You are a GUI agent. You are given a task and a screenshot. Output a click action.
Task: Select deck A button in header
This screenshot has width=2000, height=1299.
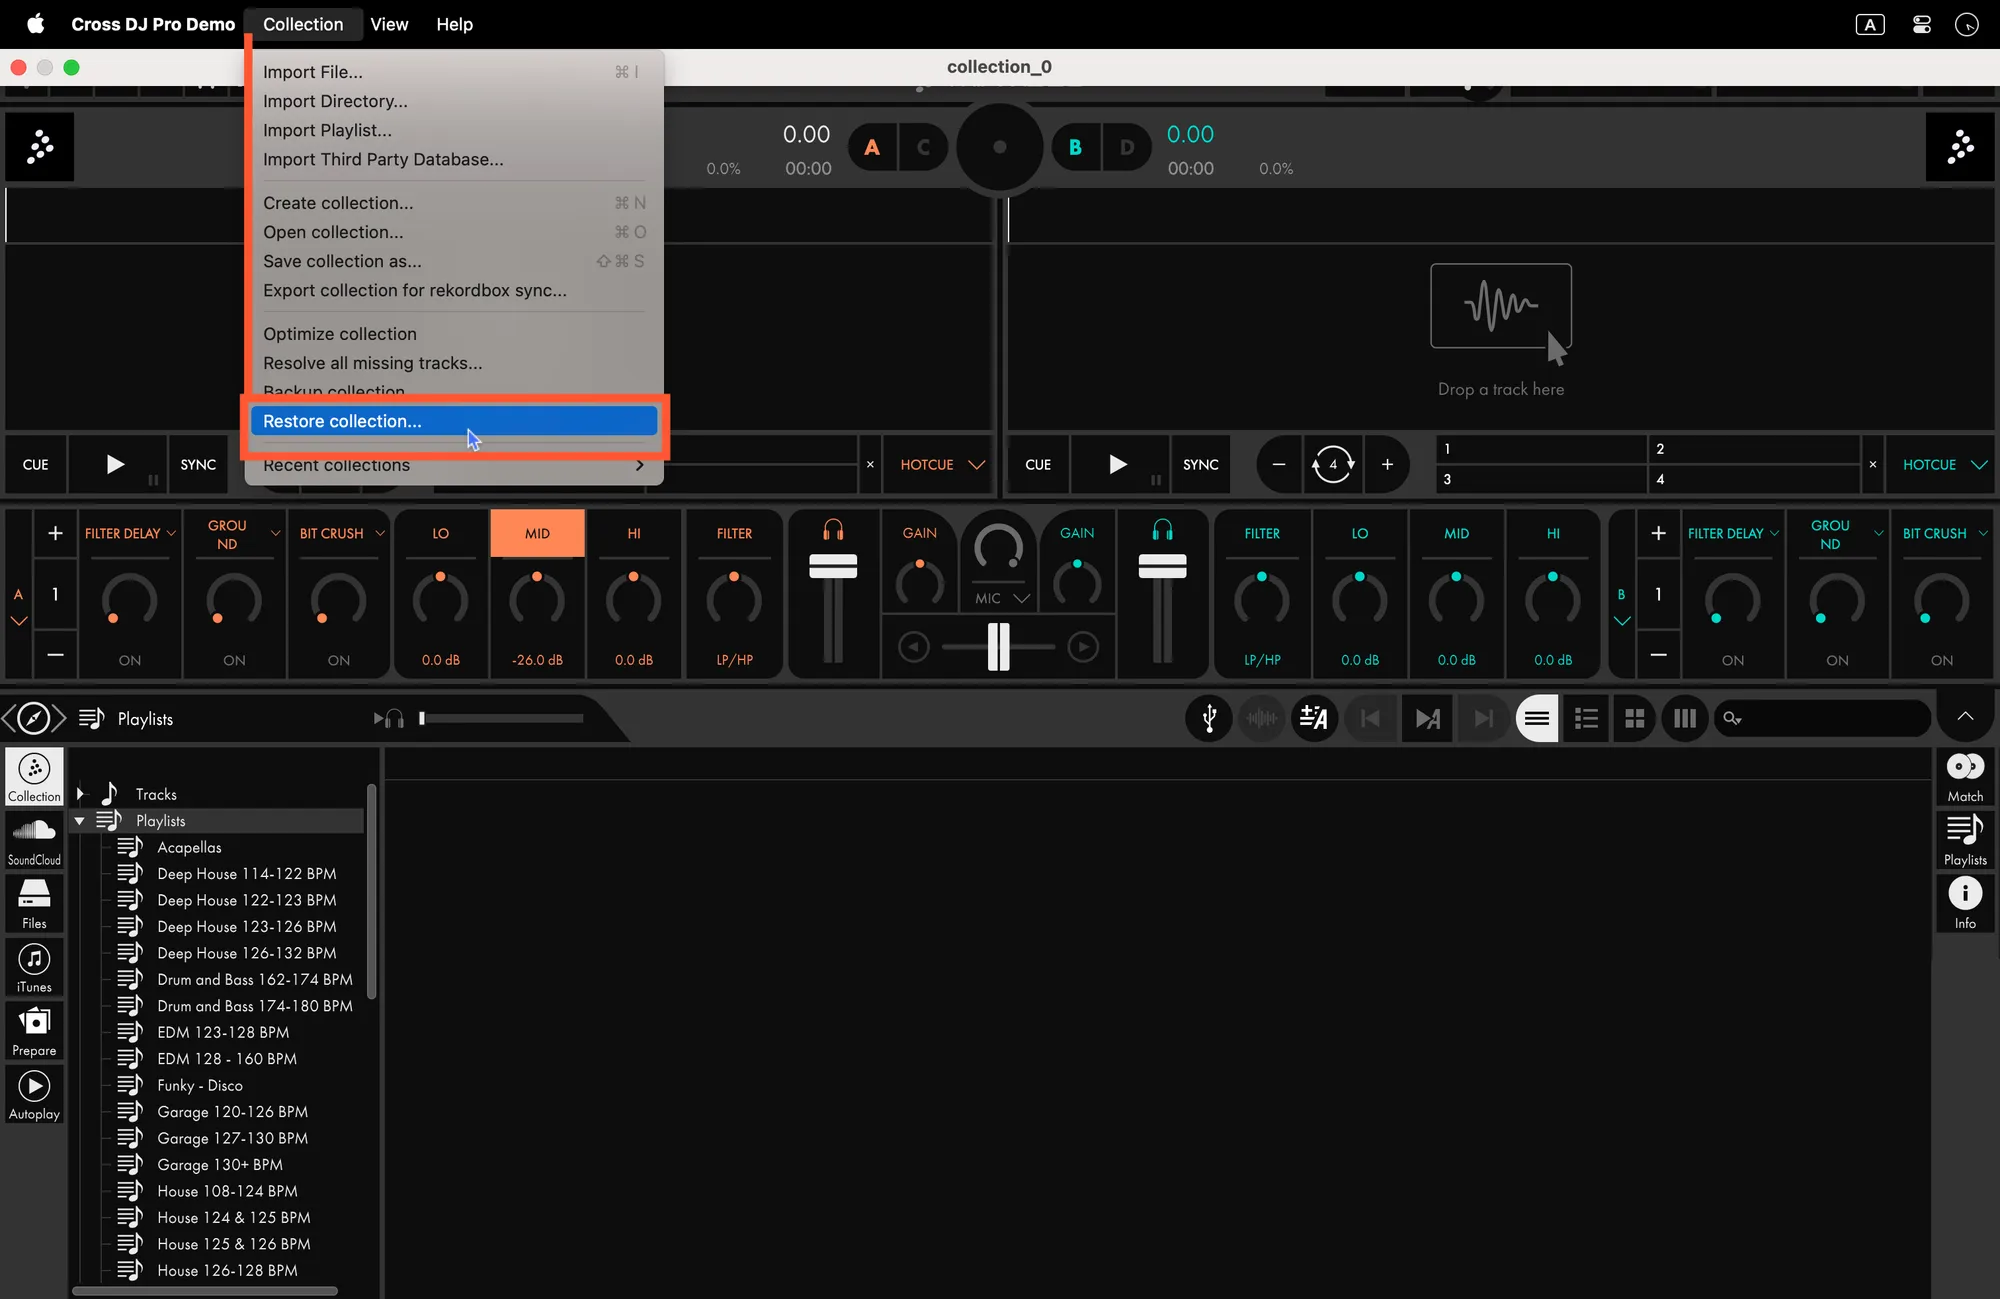[x=872, y=148]
